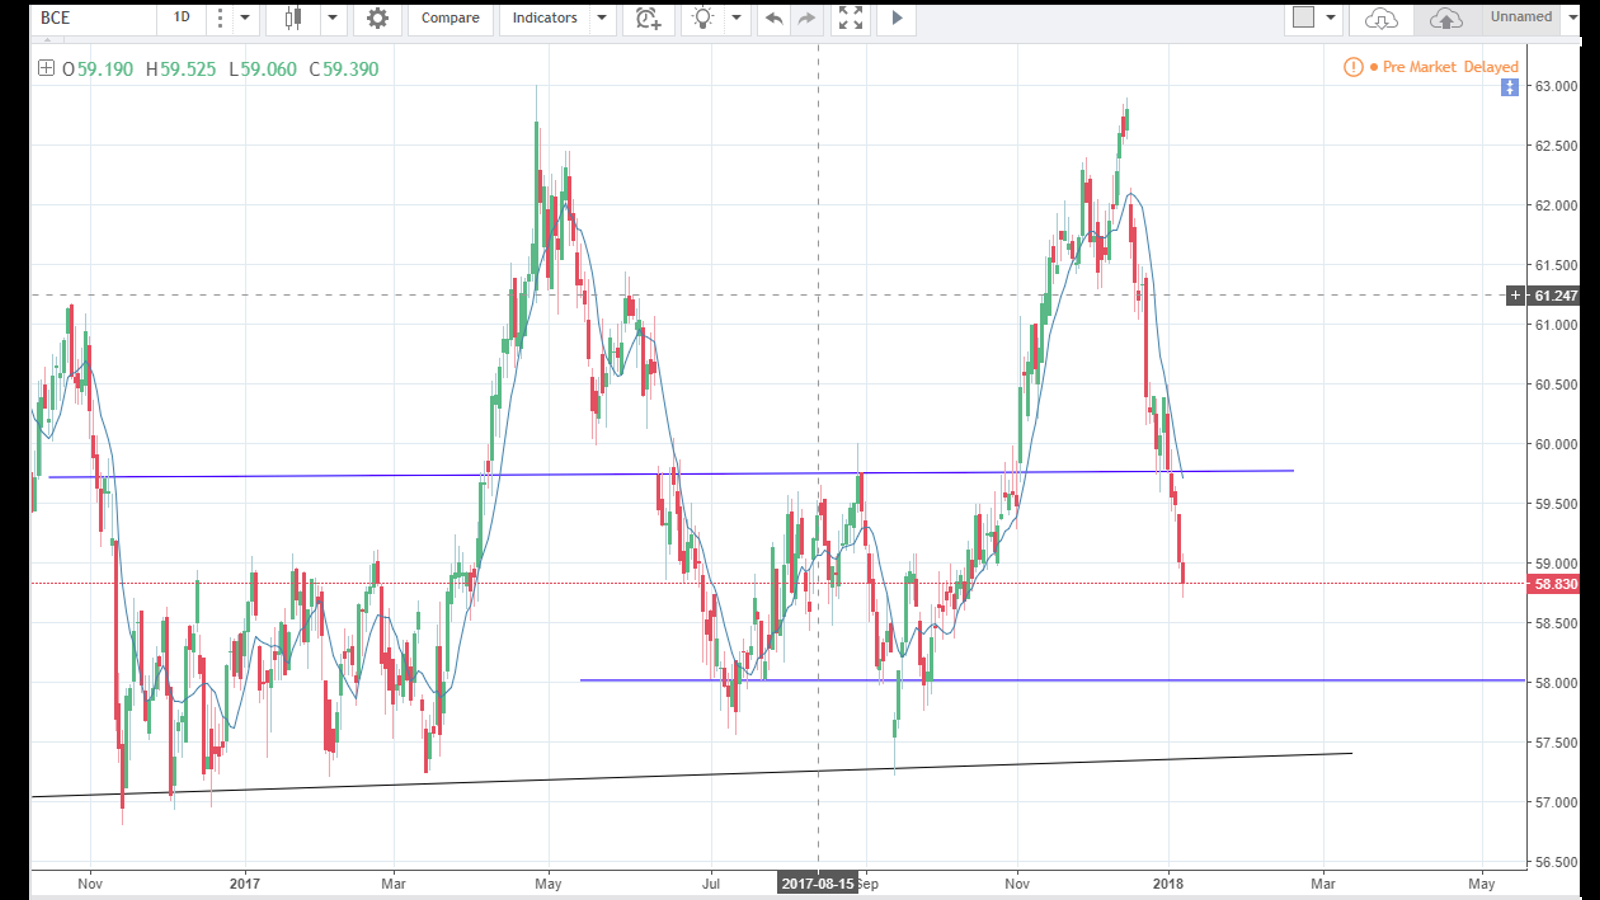The width and height of the screenshot is (1600, 900).
Task: Click the 2018 label on time axis
Action: 1168,883
